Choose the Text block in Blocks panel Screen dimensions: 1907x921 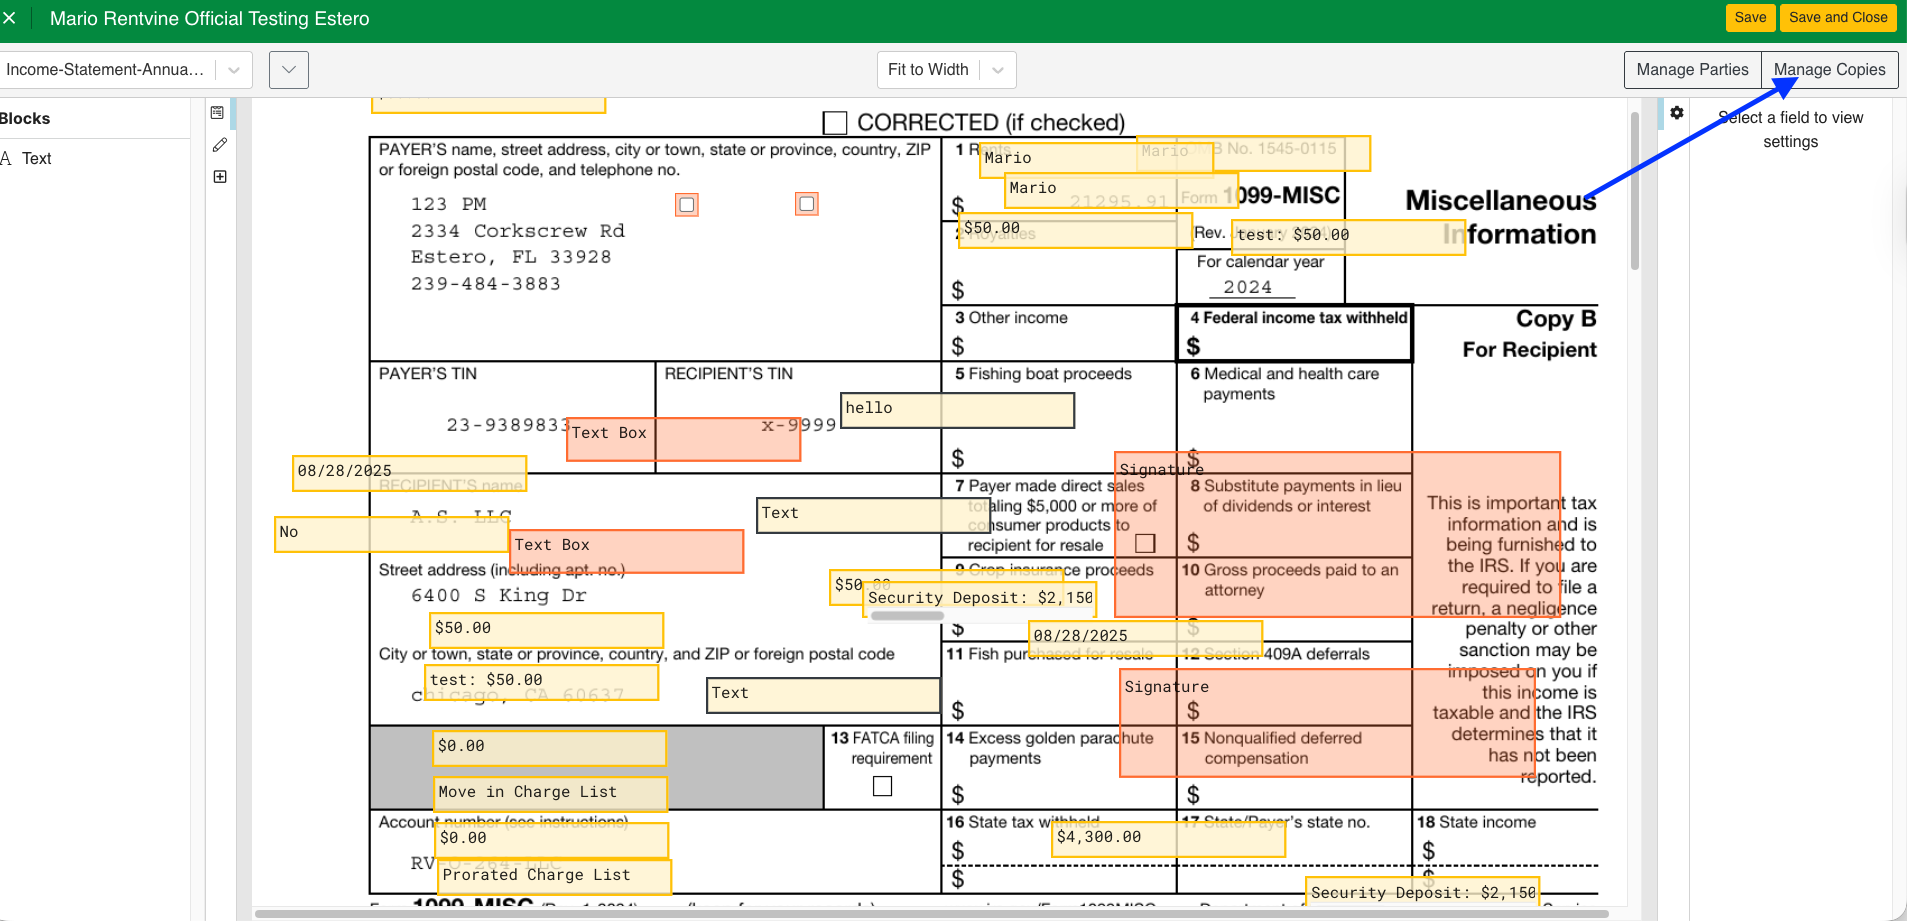[36, 158]
